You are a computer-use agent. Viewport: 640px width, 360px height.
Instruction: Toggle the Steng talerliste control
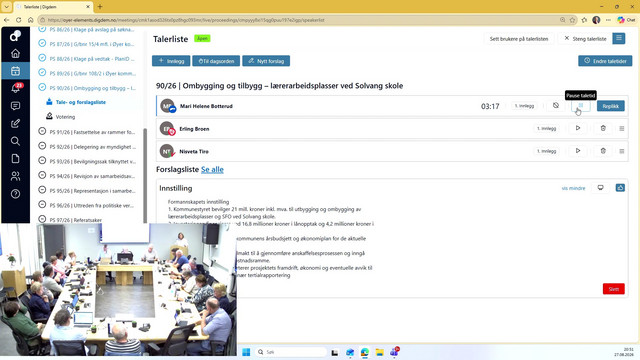click(x=585, y=39)
